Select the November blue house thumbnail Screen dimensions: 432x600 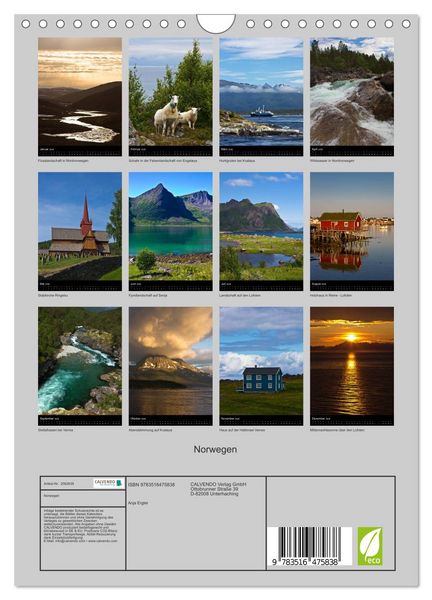[x=261, y=366]
